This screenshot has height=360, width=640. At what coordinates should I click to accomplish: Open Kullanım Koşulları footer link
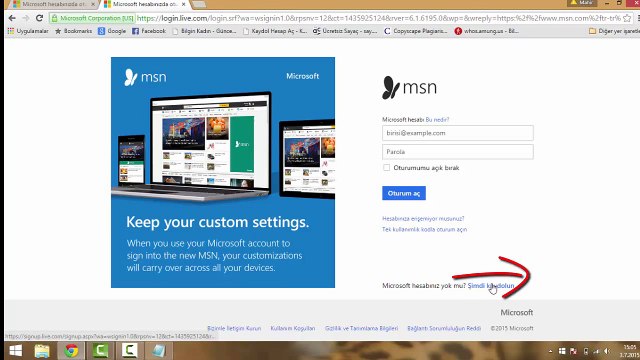[293, 328]
